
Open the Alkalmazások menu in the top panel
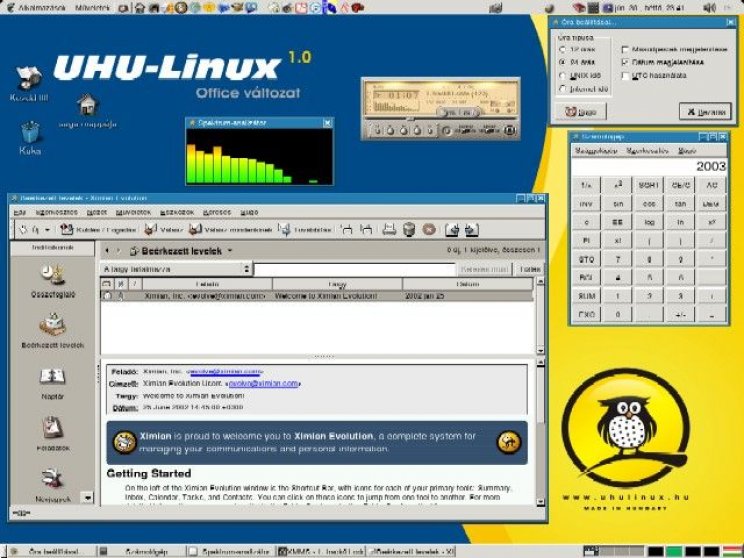pos(36,8)
